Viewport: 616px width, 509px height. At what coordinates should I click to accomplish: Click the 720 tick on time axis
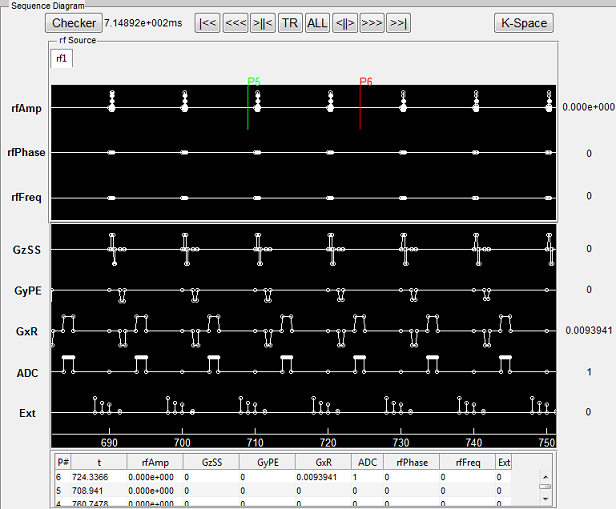328,443
